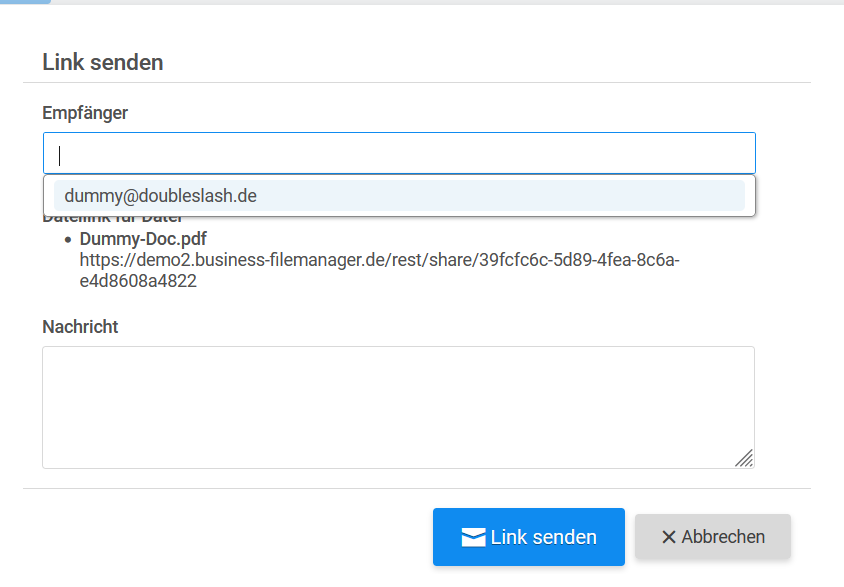Click the envelope icon on Link senden
The image size is (844, 587).
coord(473,538)
